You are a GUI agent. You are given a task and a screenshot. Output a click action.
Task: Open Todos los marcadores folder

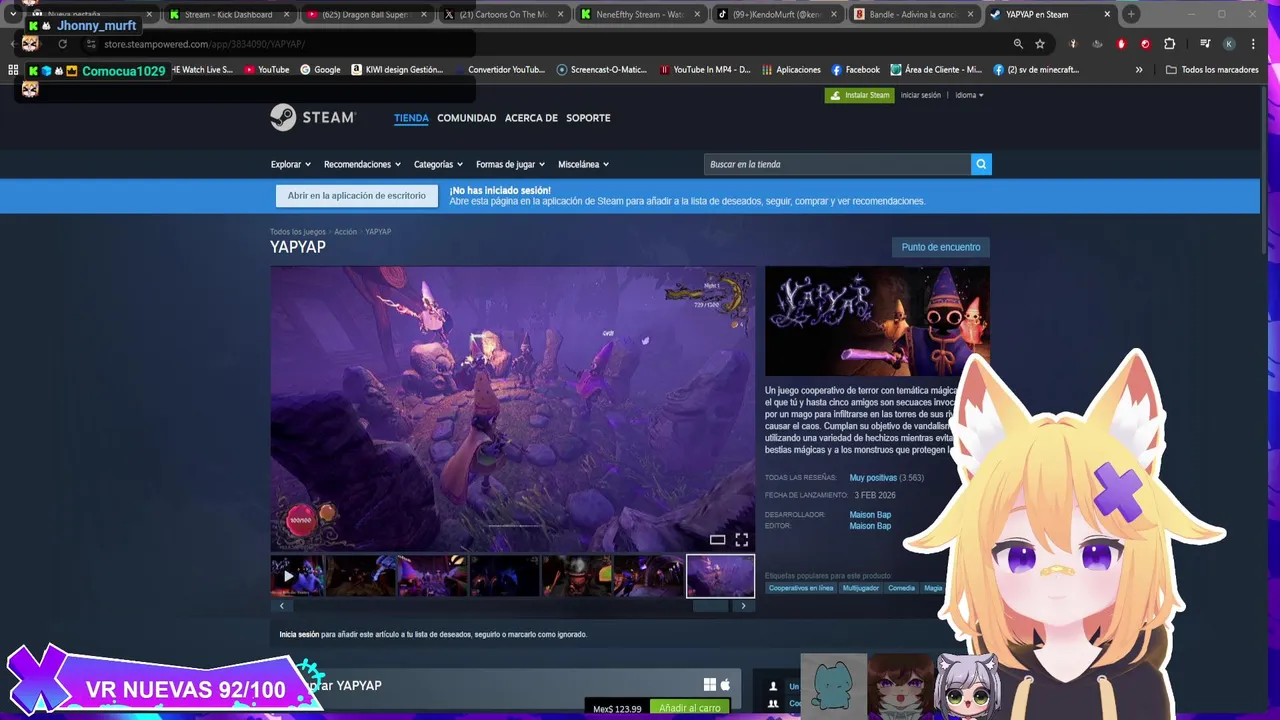(x=1212, y=70)
